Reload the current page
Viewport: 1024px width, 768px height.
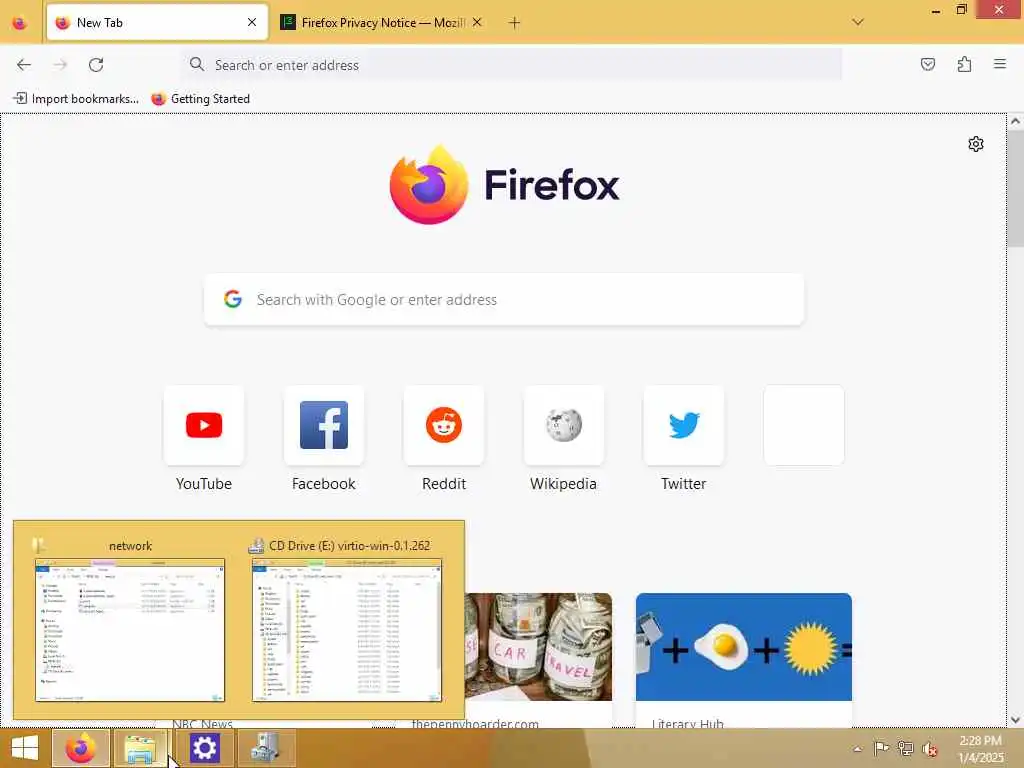tap(96, 65)
